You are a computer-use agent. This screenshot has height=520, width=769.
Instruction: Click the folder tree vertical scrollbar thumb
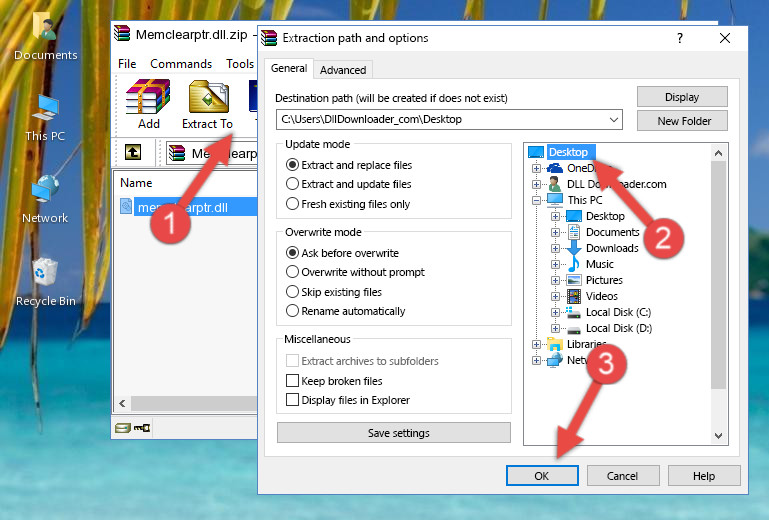[718, 275]
